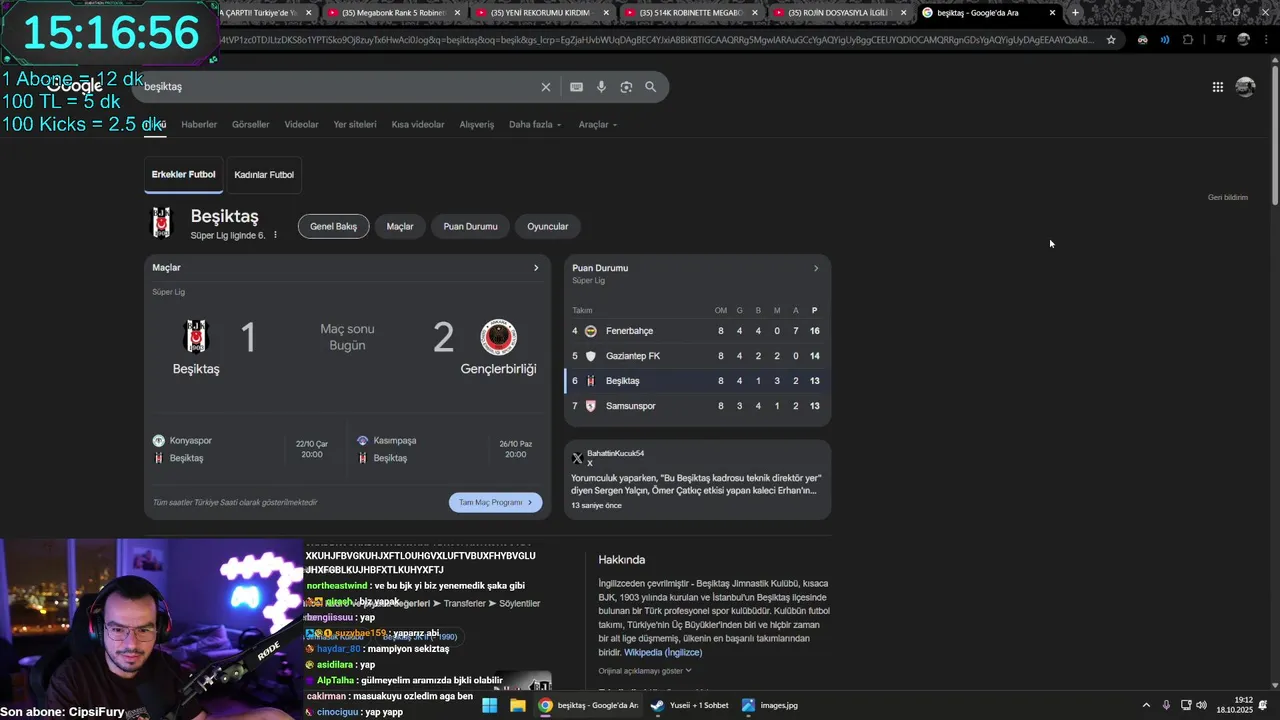
Task: Bookmark this page with star icon
Action: tap(1111, 40)
